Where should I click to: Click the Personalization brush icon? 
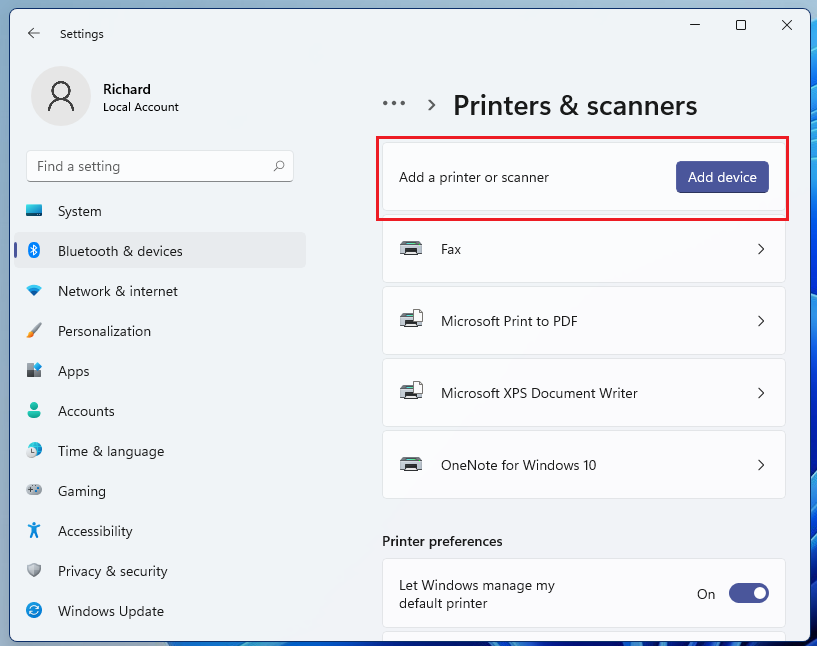click(x=33, y=331)
